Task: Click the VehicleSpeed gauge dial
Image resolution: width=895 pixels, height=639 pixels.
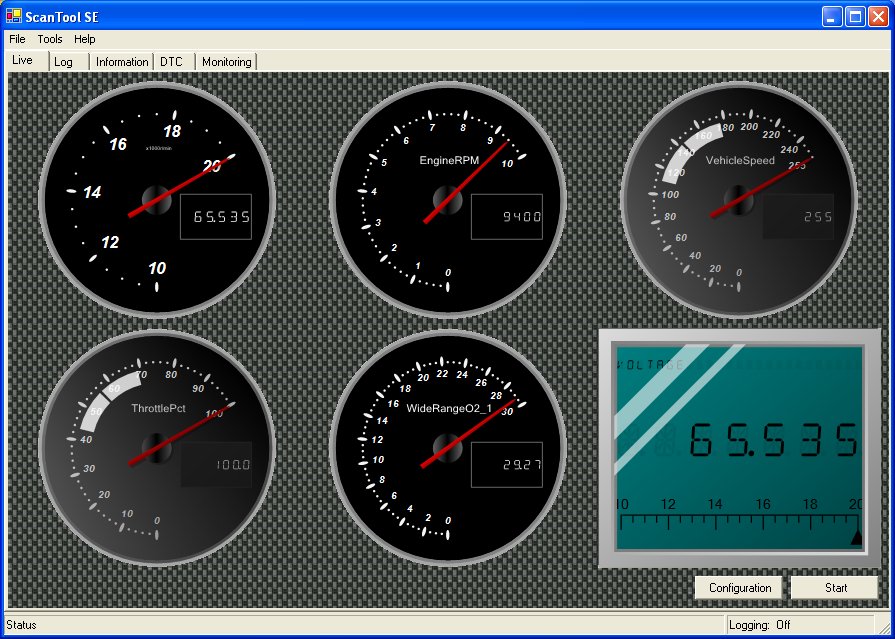Action: pos(739,198)
